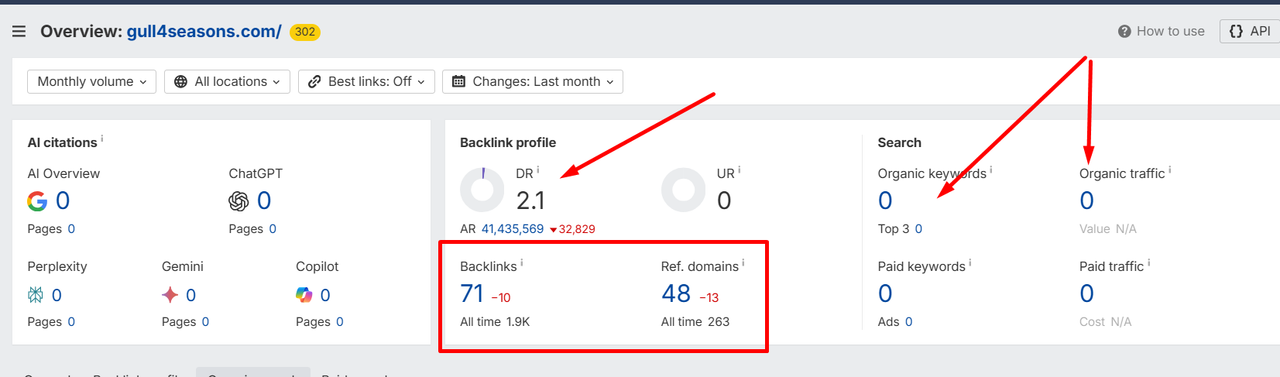Click the Ref. domains info icon

click(x=743, y=264)
